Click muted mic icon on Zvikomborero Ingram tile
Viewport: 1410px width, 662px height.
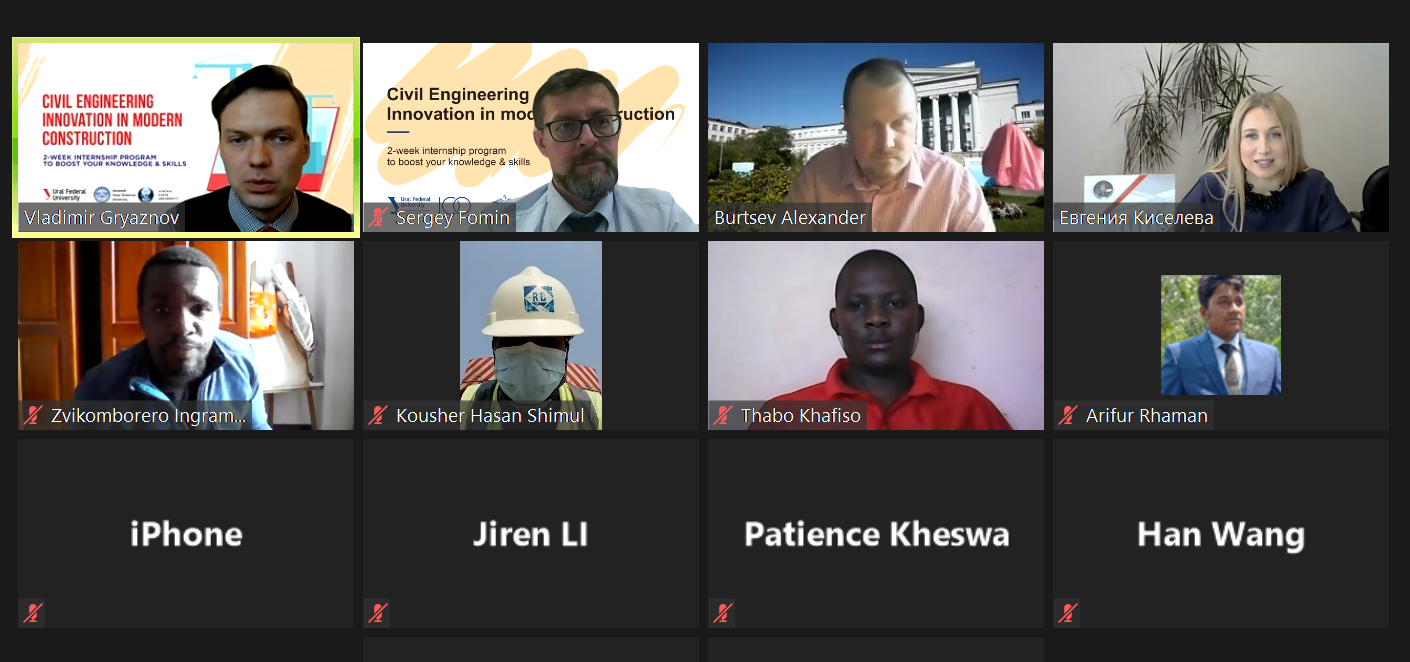click(x=32, y=415)
